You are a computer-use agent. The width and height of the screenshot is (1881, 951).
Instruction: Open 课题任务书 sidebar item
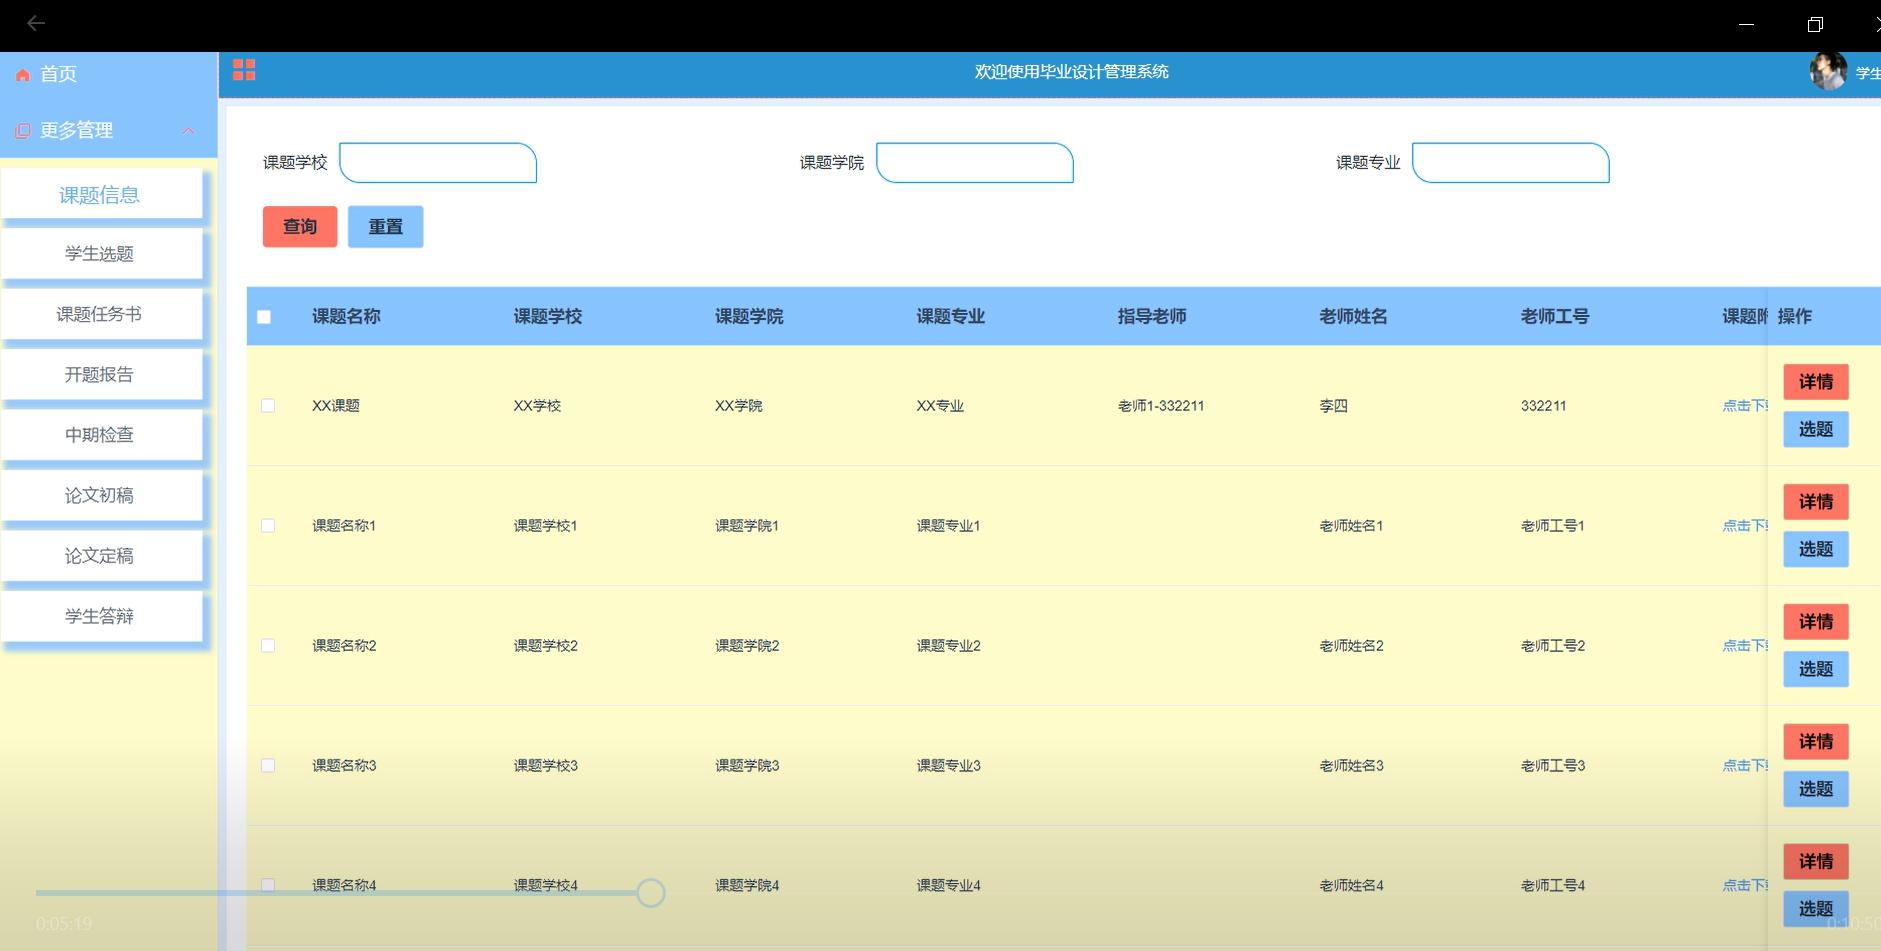click(x=100, y=314)
